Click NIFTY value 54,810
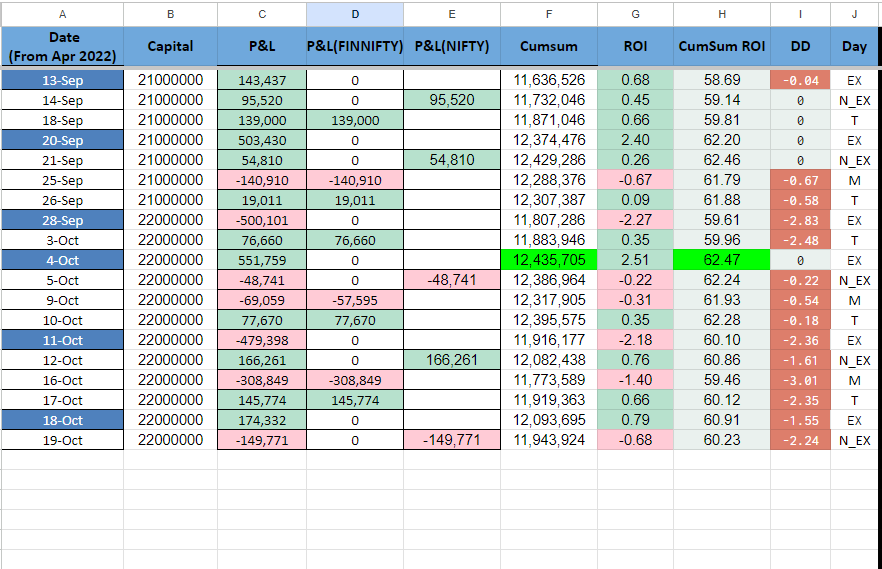Image resolution: width=882 pixels, height=569 pixels. click(452, 160)
